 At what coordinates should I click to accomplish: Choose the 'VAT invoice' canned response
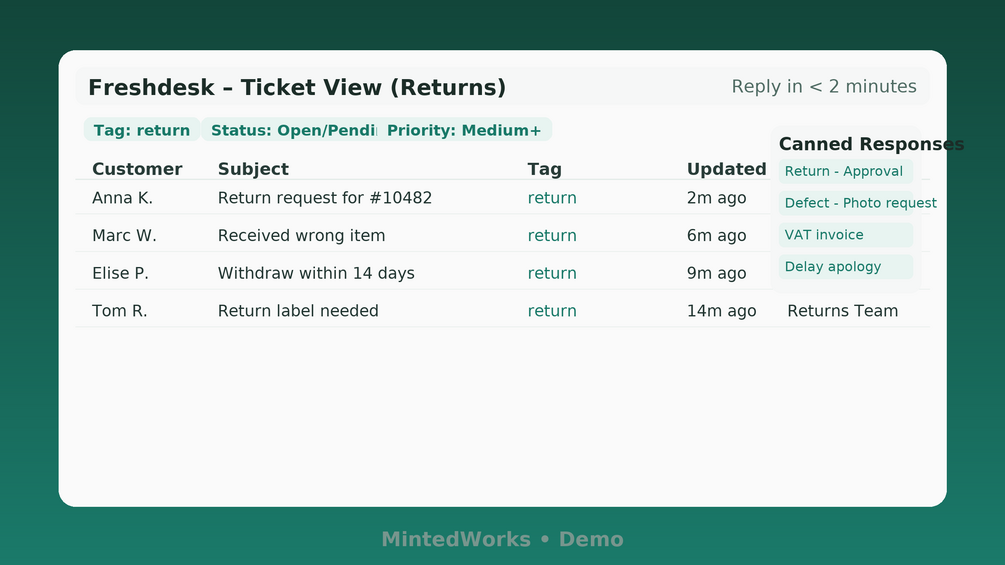point(845,234)
